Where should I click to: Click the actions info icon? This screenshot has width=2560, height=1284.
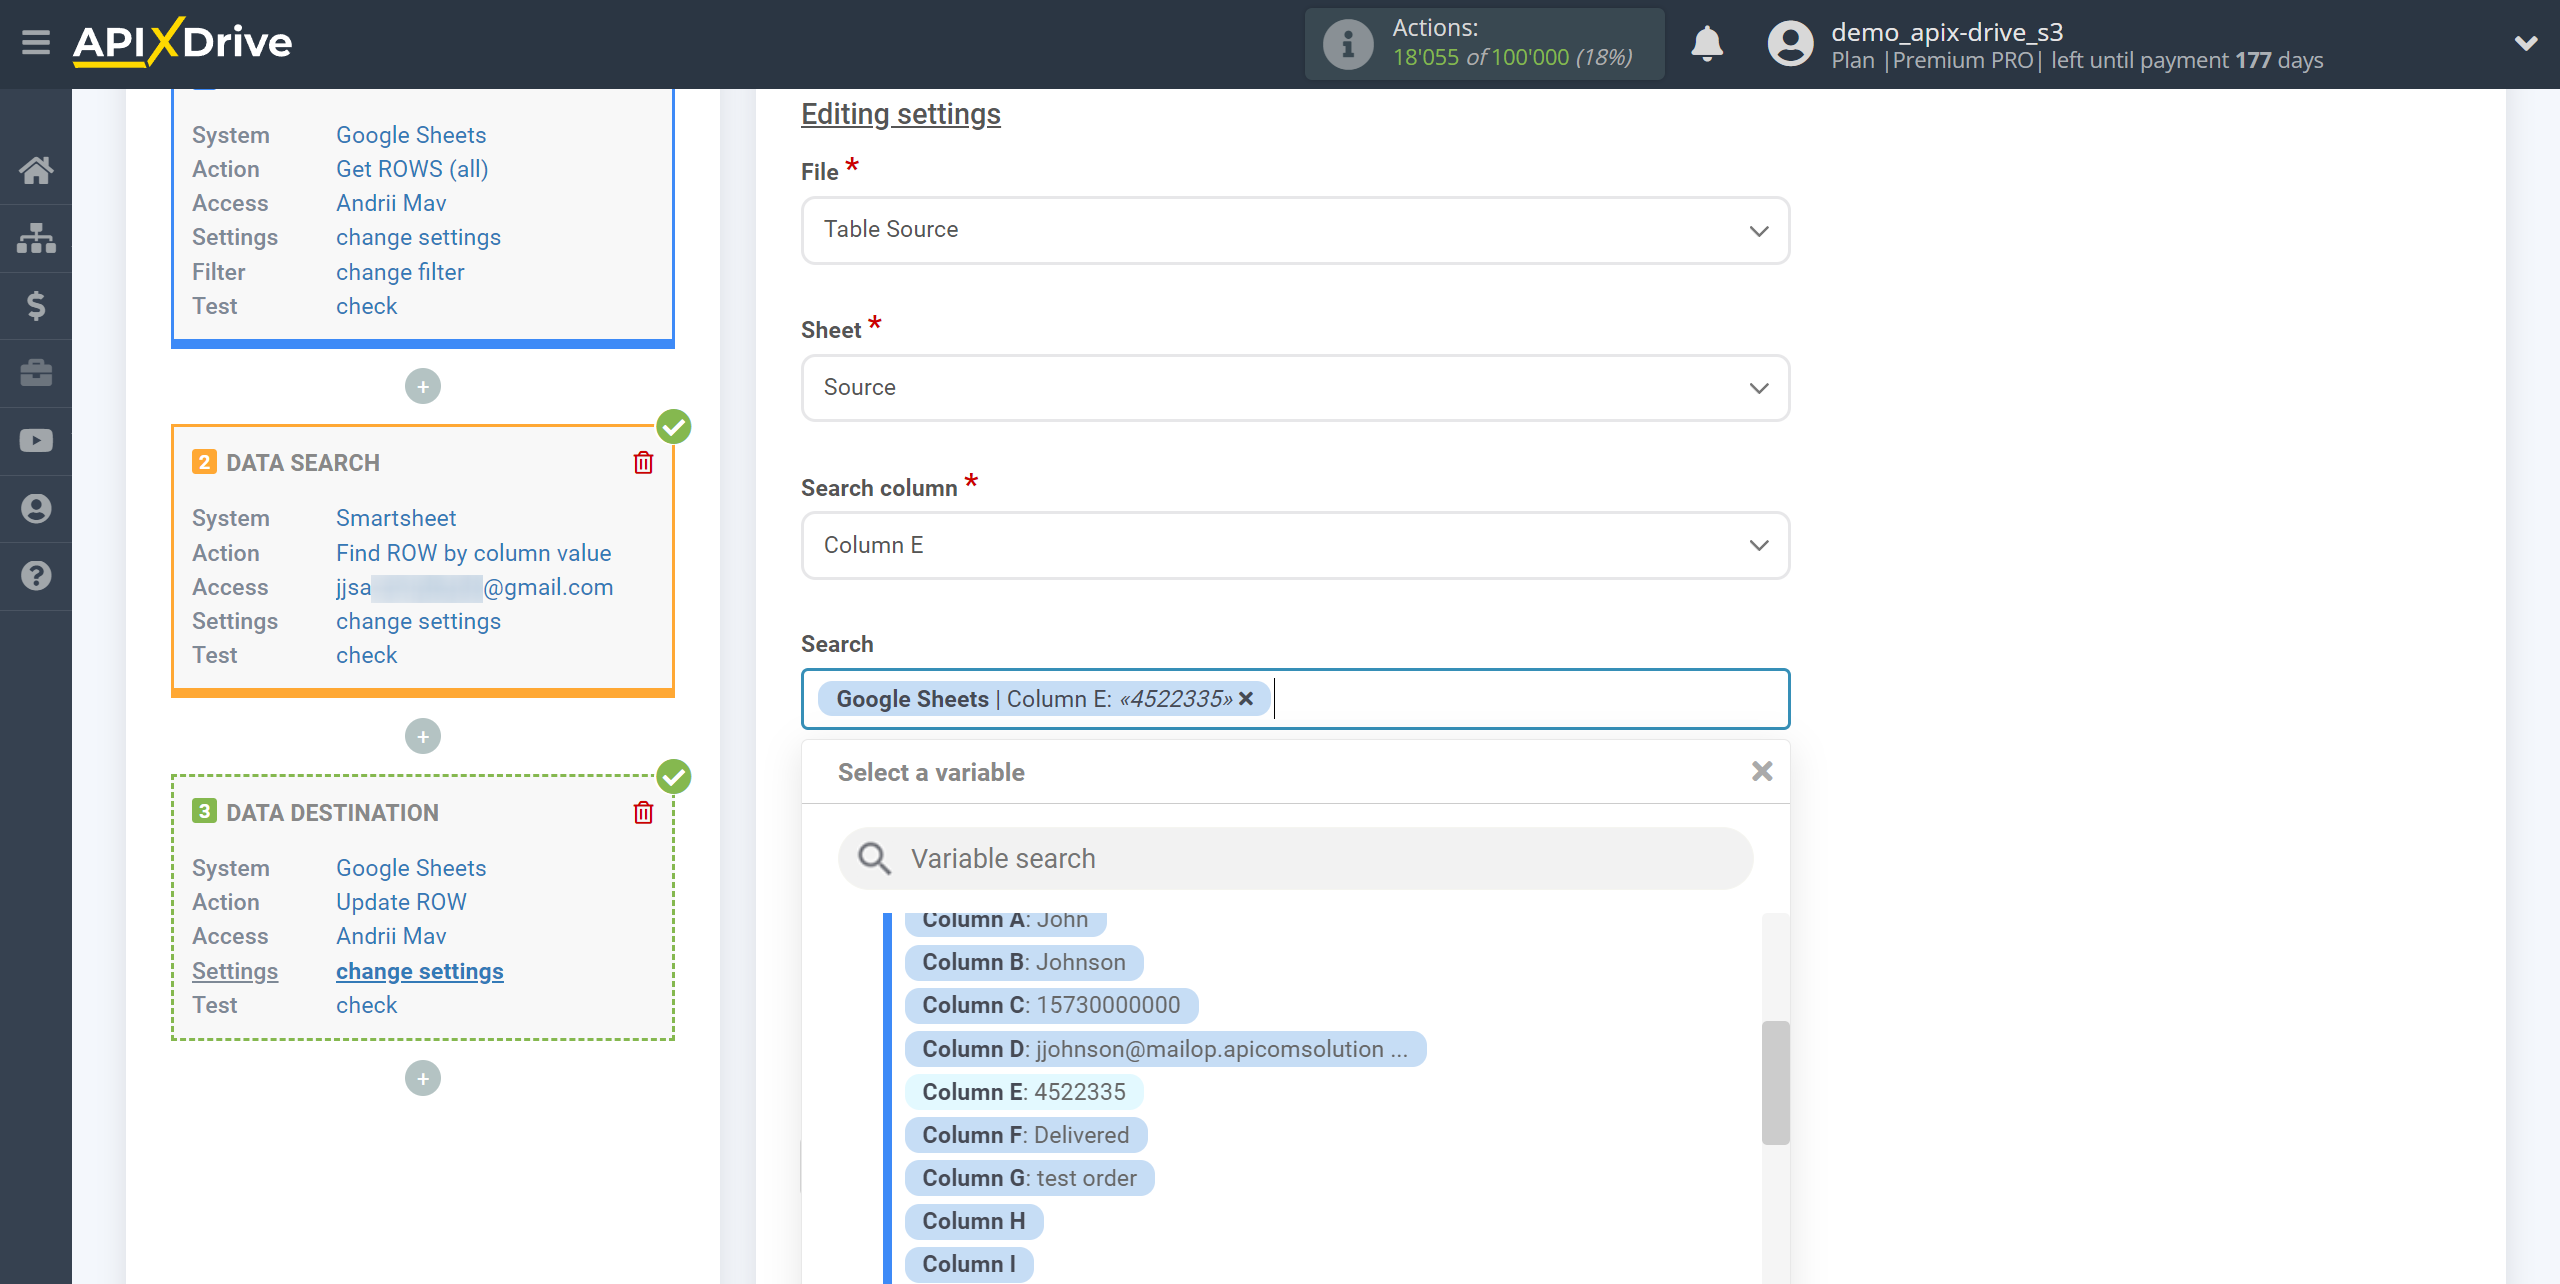pyautogui.click(x=1347, y=44)
